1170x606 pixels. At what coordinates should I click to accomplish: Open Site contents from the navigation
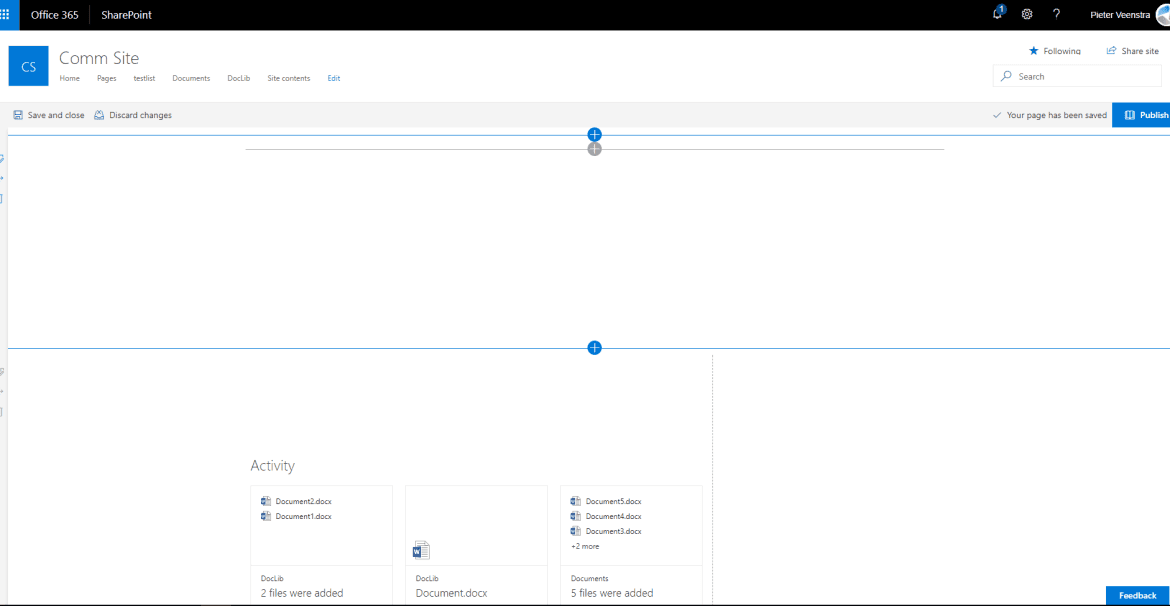tap(288, 78)
